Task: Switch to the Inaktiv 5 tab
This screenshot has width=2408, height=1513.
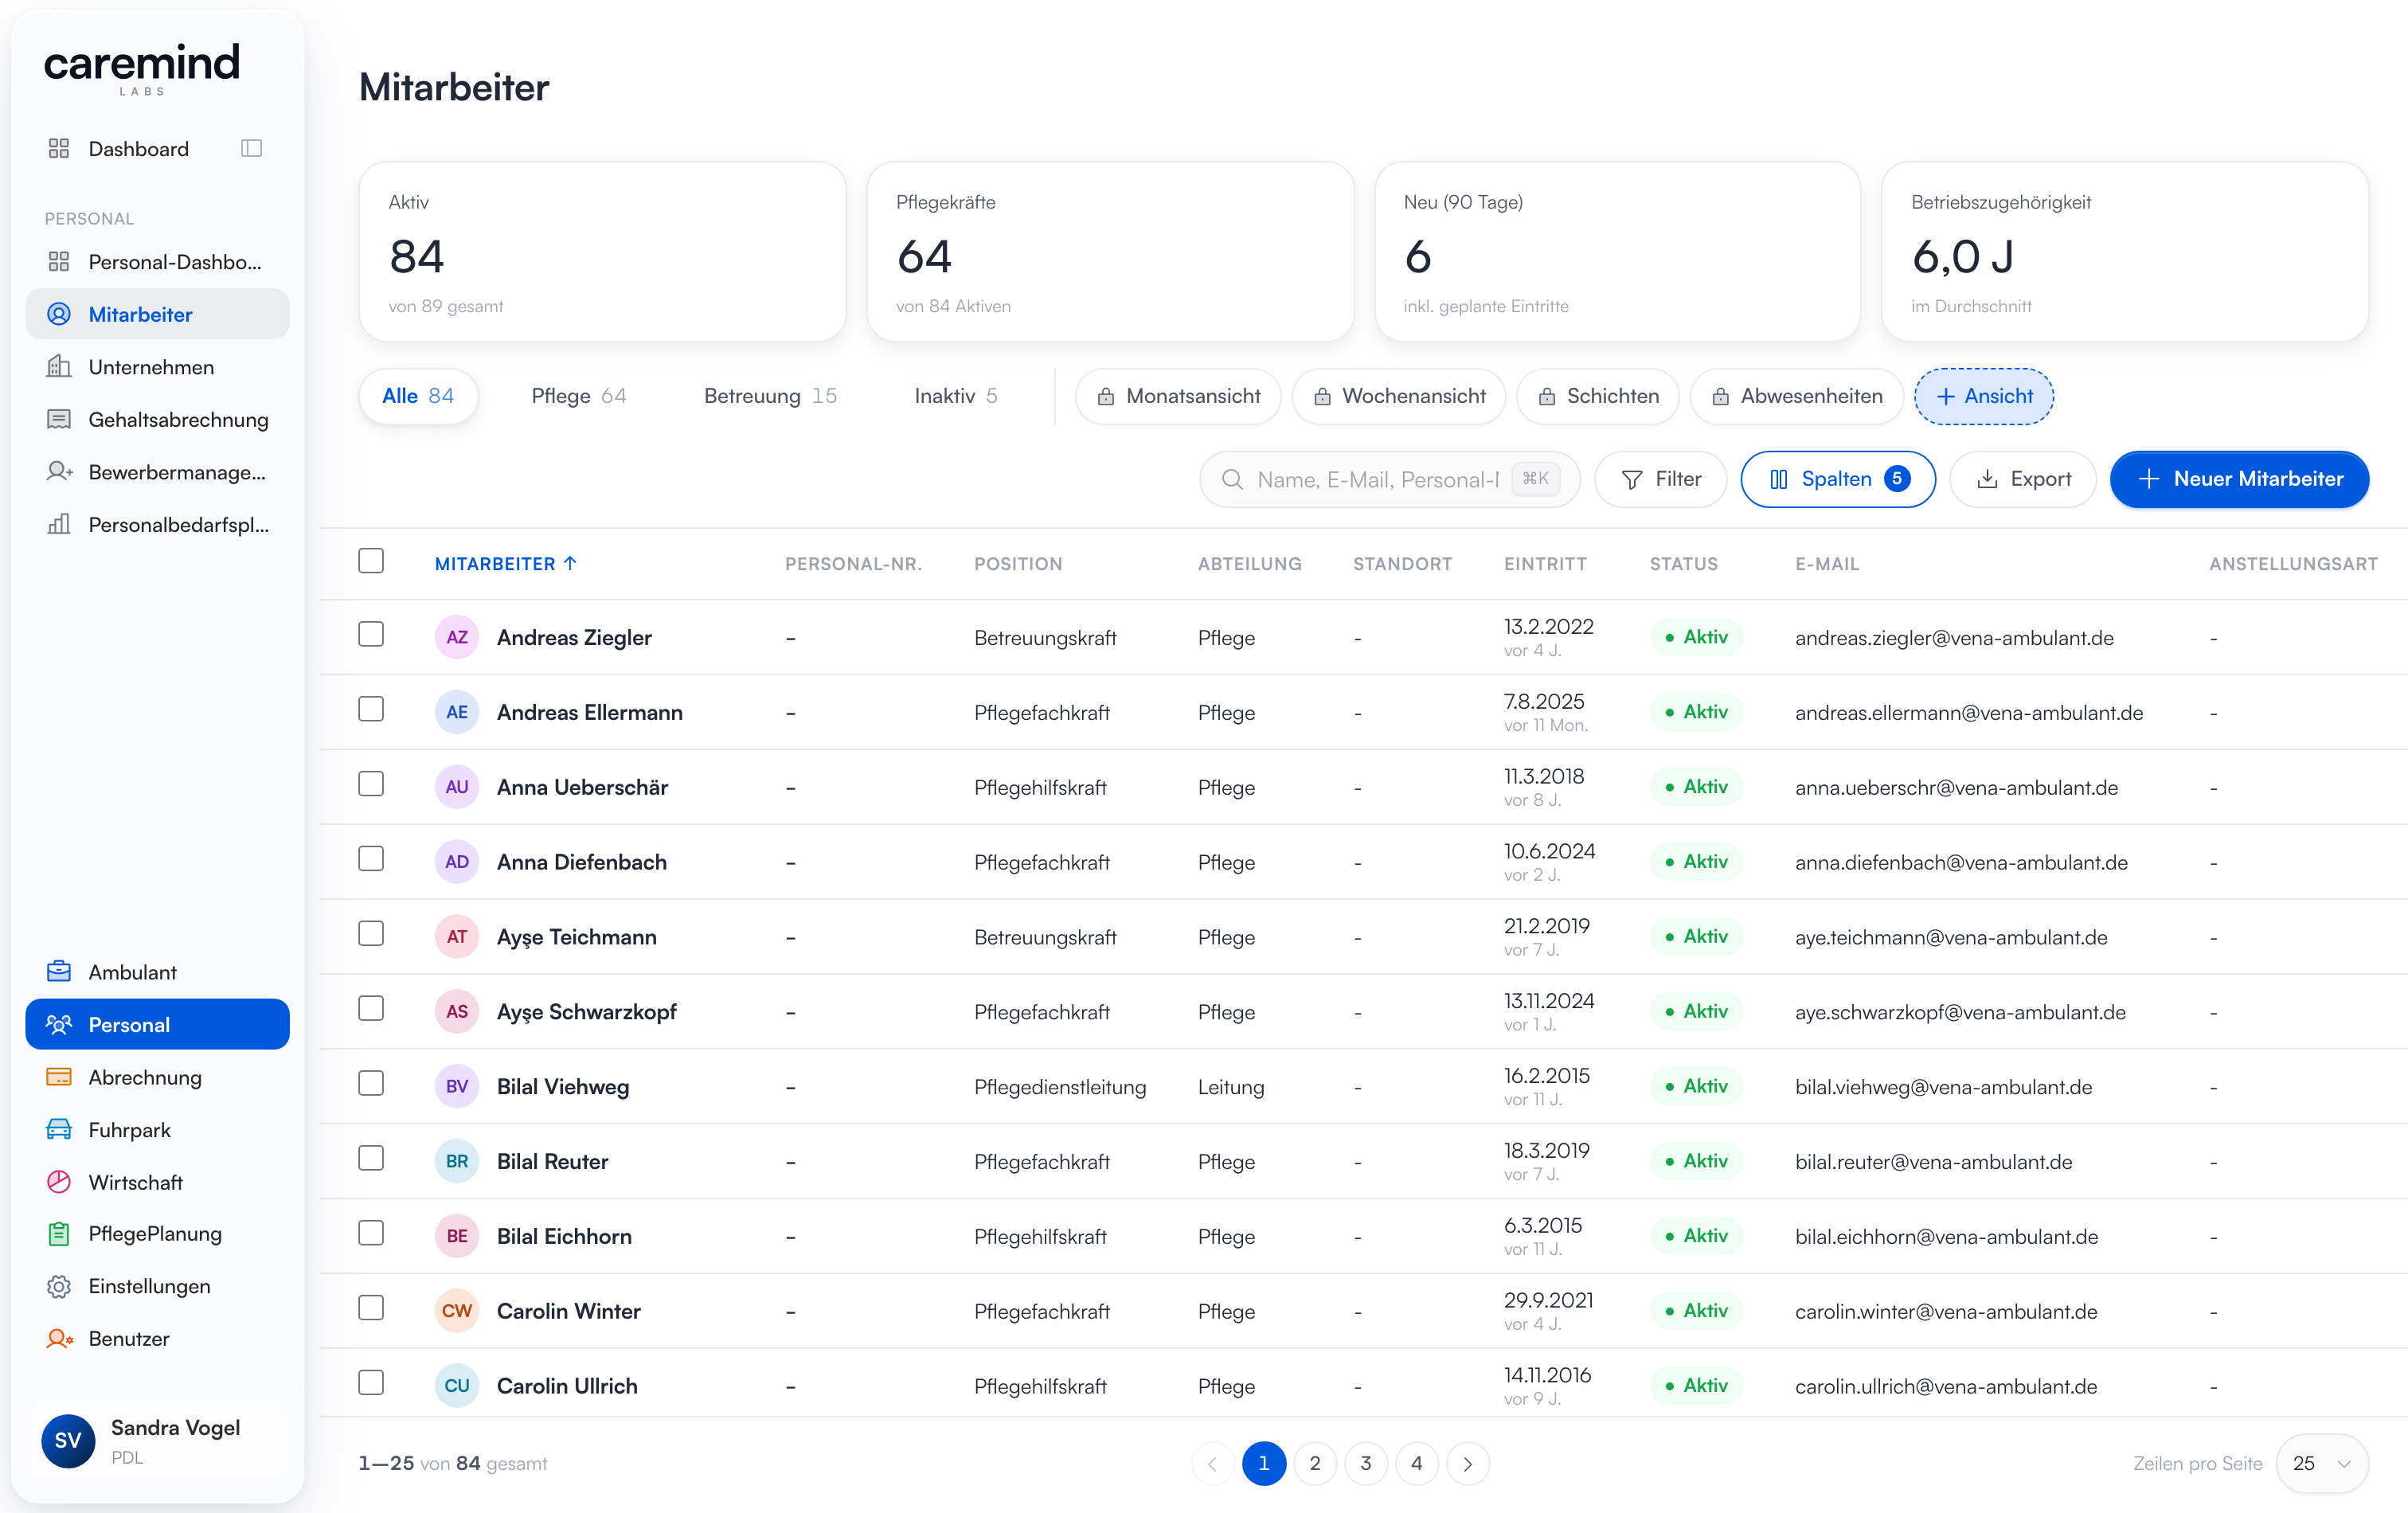Action: [956, 396]
